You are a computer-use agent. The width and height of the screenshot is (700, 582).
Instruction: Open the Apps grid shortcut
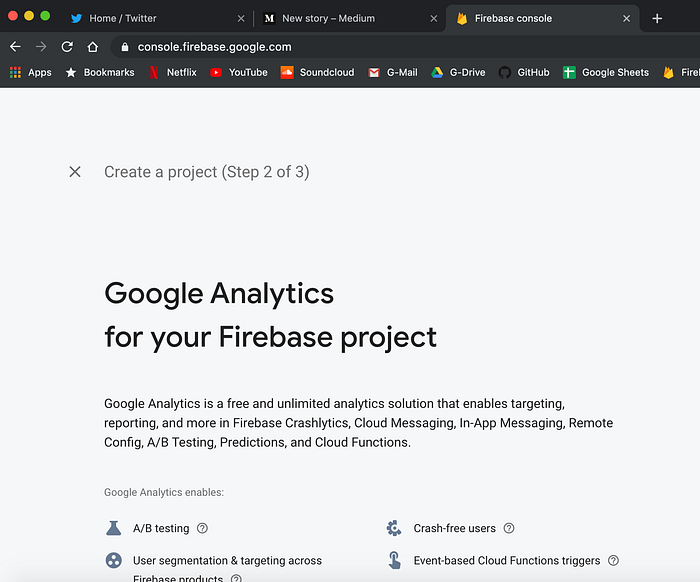pos(30,72)
